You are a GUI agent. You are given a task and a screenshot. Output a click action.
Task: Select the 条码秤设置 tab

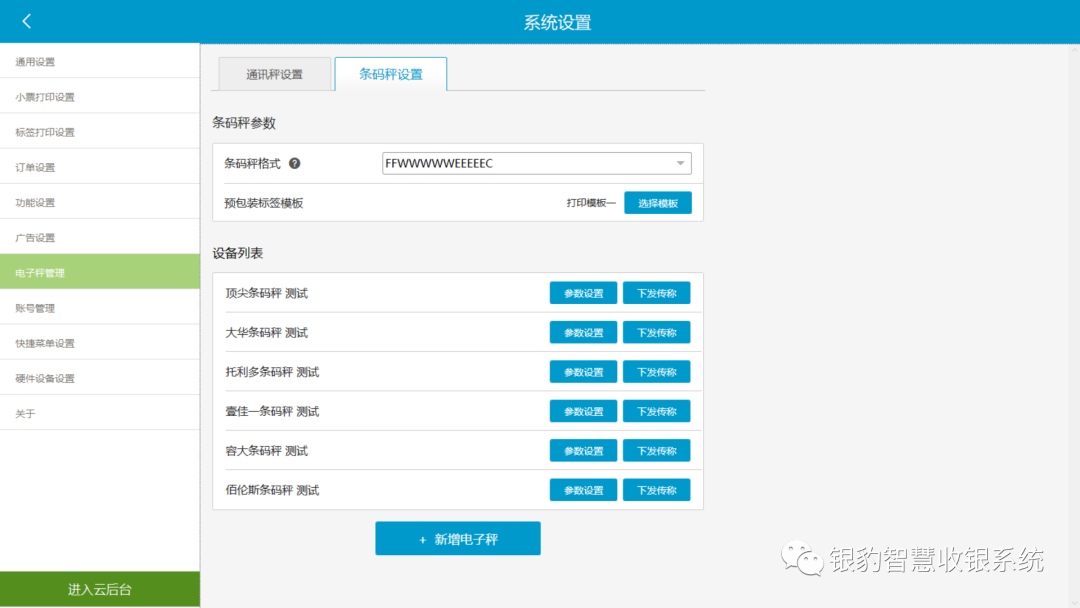[390, 73]
